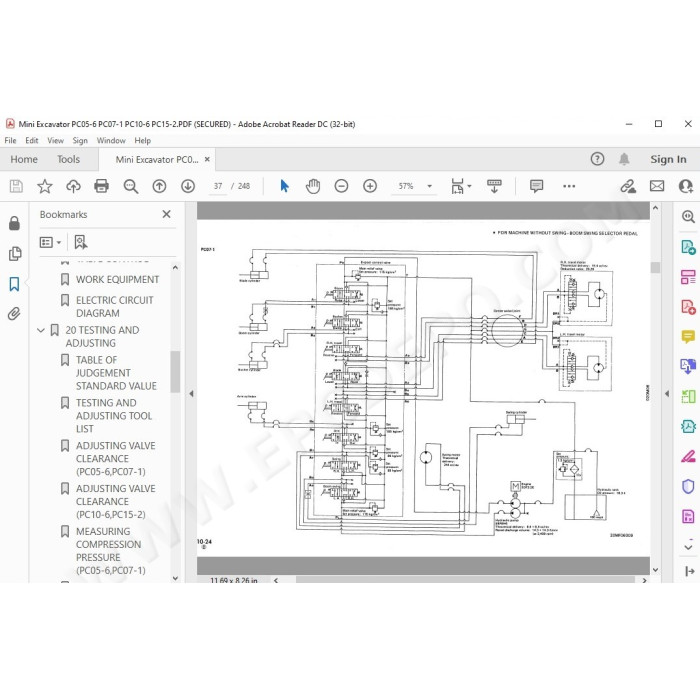The height and width of the screenshot is (700, 700).
Task: Select the Hand pan tool
Action: pyautogui.click(x=313, y=186)
